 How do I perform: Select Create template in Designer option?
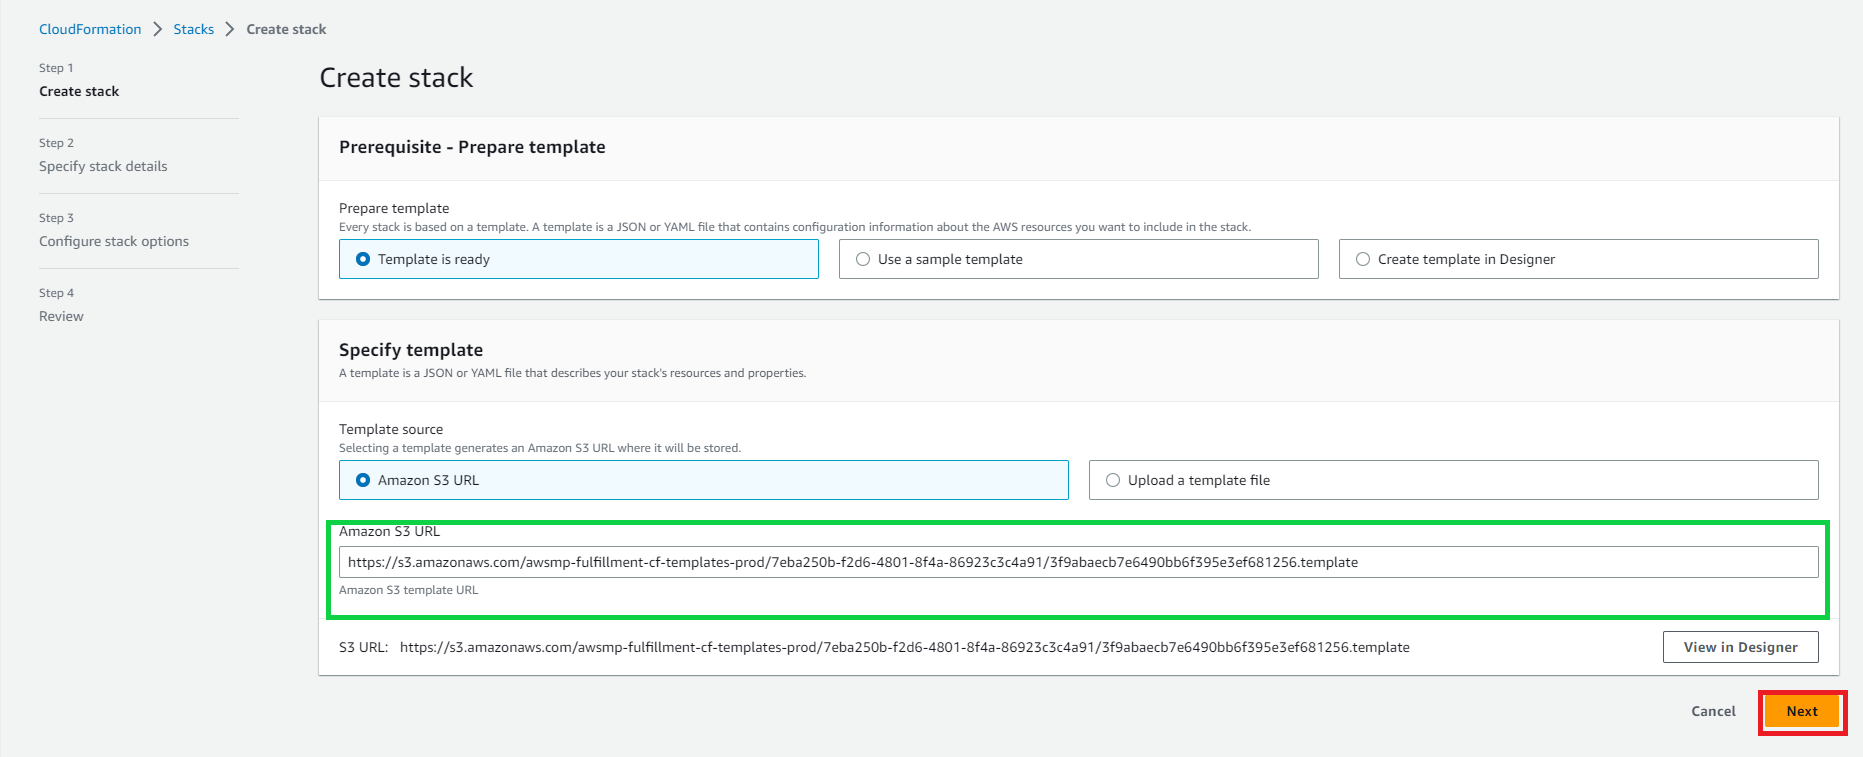(x=1578, y=259)
